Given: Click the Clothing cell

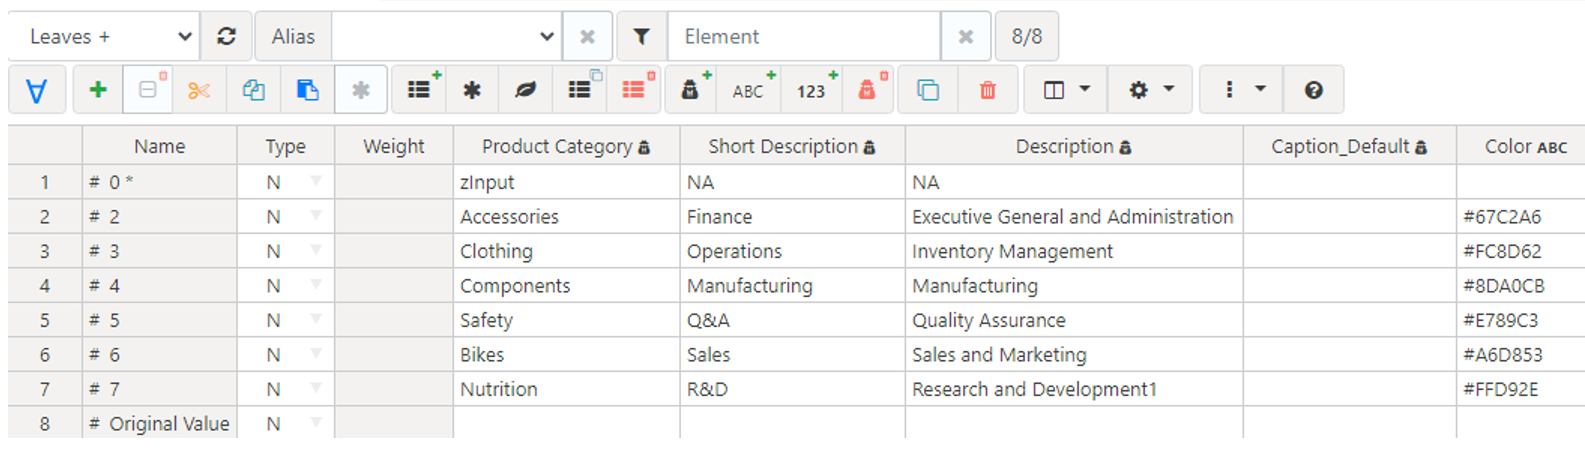Looking at the screenshot, I should pos(567,251).
